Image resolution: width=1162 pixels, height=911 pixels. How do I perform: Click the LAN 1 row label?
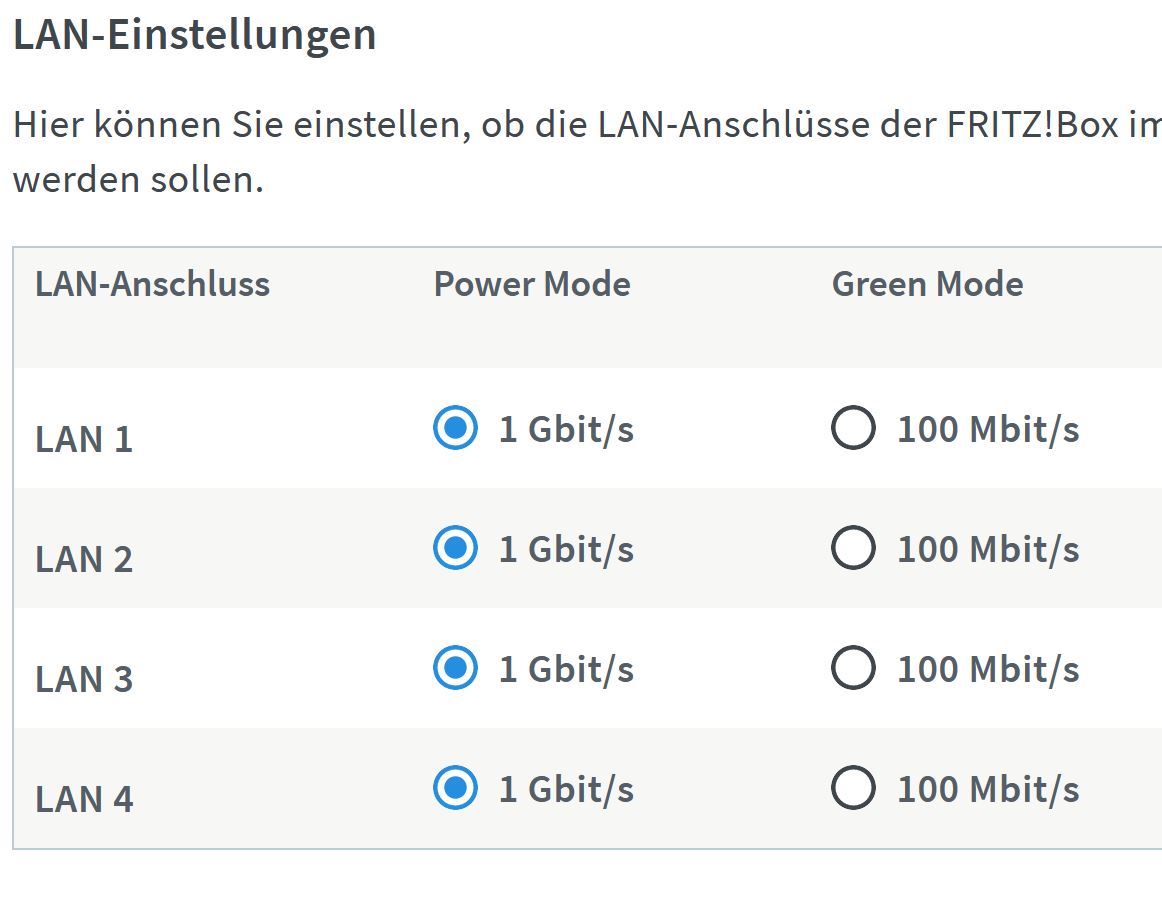coord(84,439)
